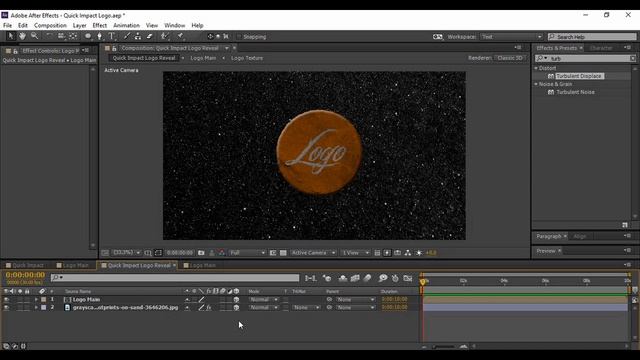This screenshot has width=640, height=360.
Task: Click the Graph Editor timeline icon
Action: point(408,278)
